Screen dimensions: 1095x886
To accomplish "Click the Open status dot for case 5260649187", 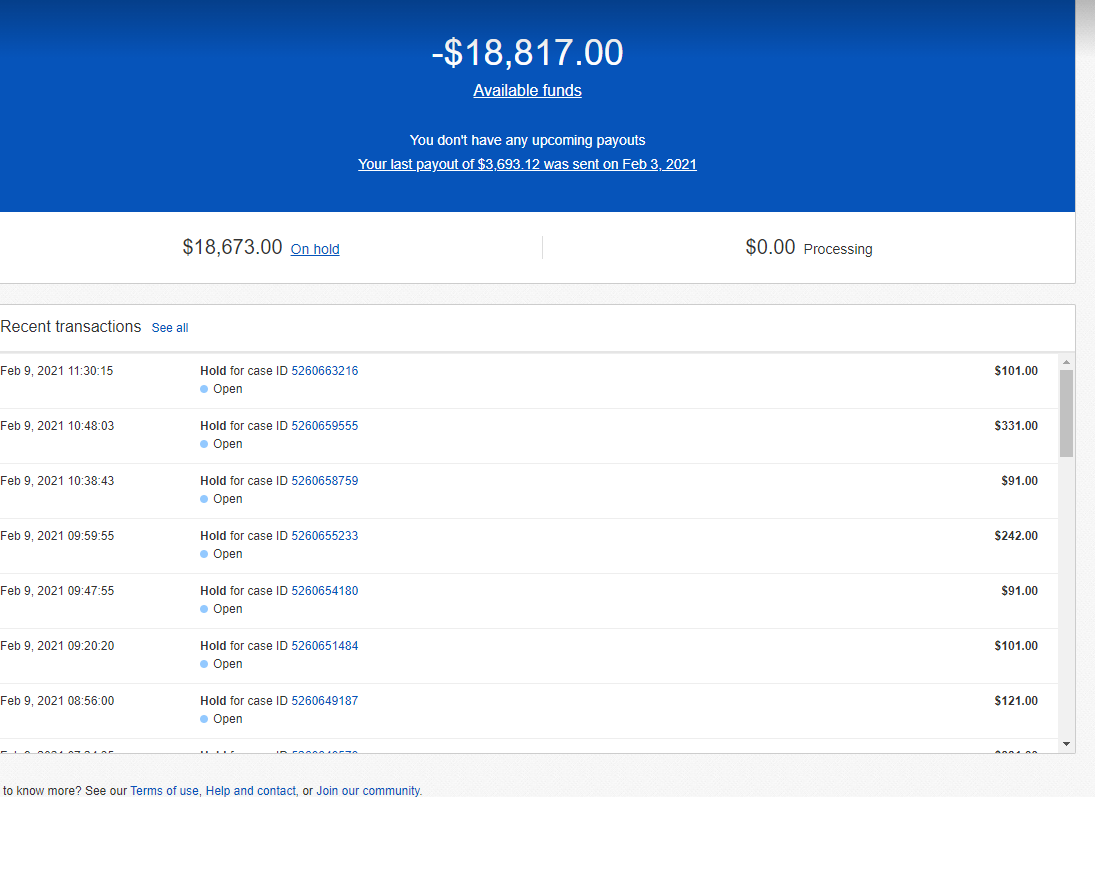I will [204, 719].
